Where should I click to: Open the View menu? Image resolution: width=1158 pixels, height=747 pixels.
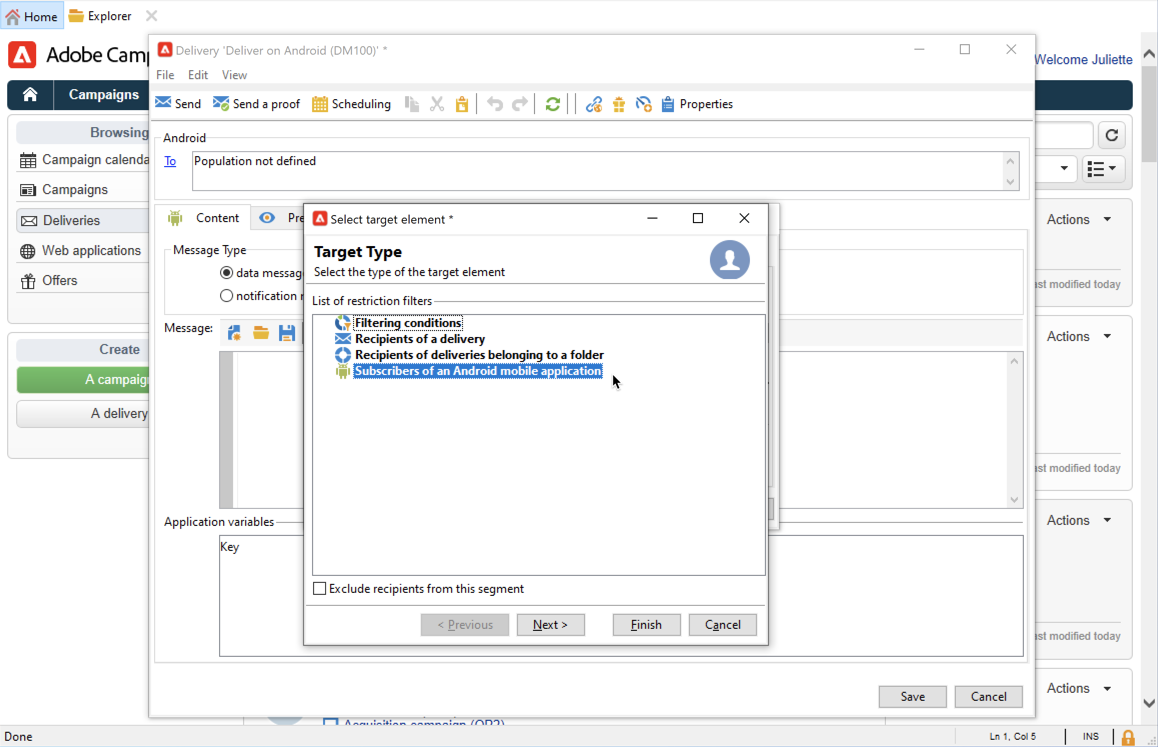(234, 75)
